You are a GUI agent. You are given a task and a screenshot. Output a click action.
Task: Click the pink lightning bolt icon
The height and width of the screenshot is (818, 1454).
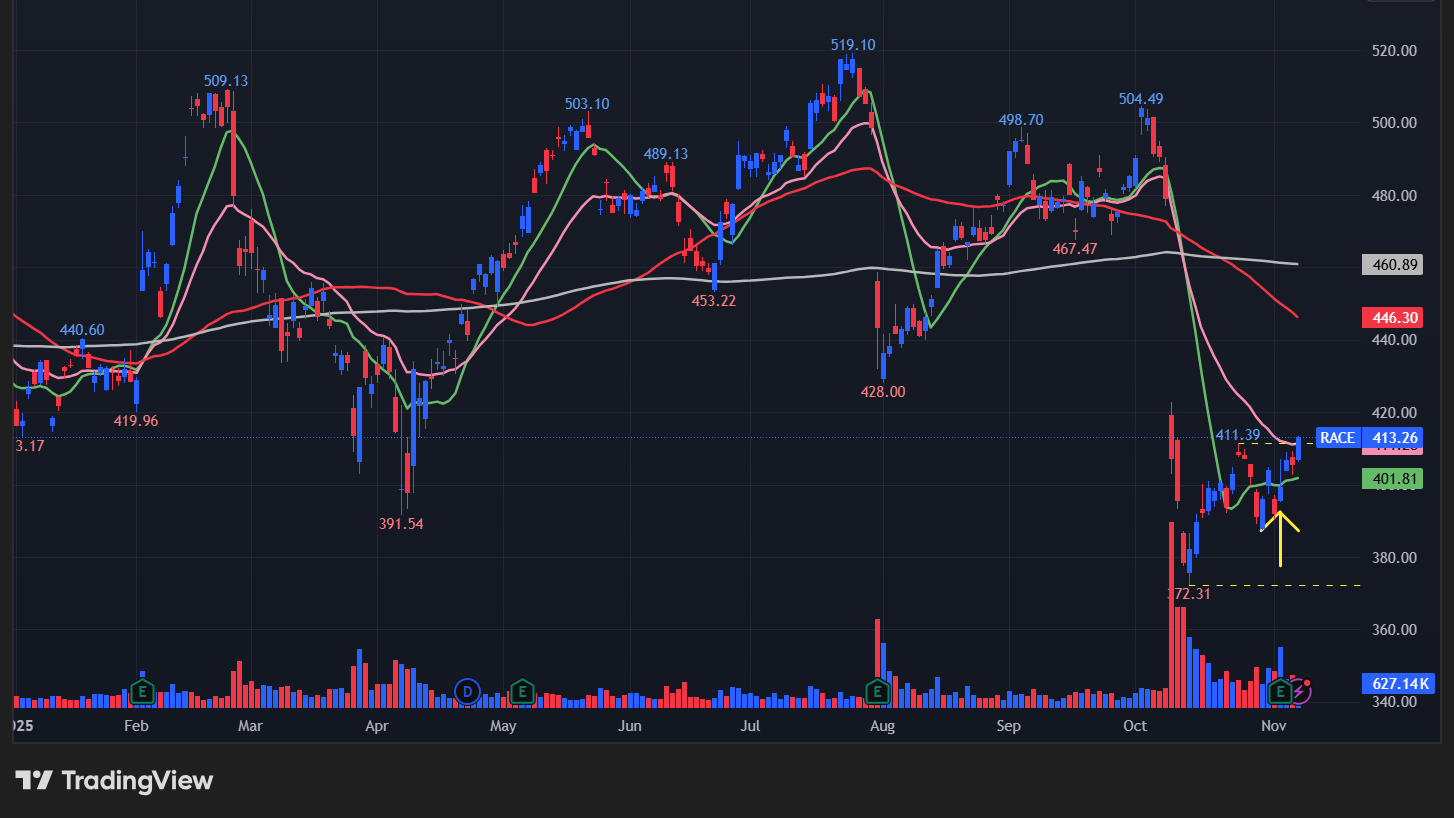point(1300,690)
